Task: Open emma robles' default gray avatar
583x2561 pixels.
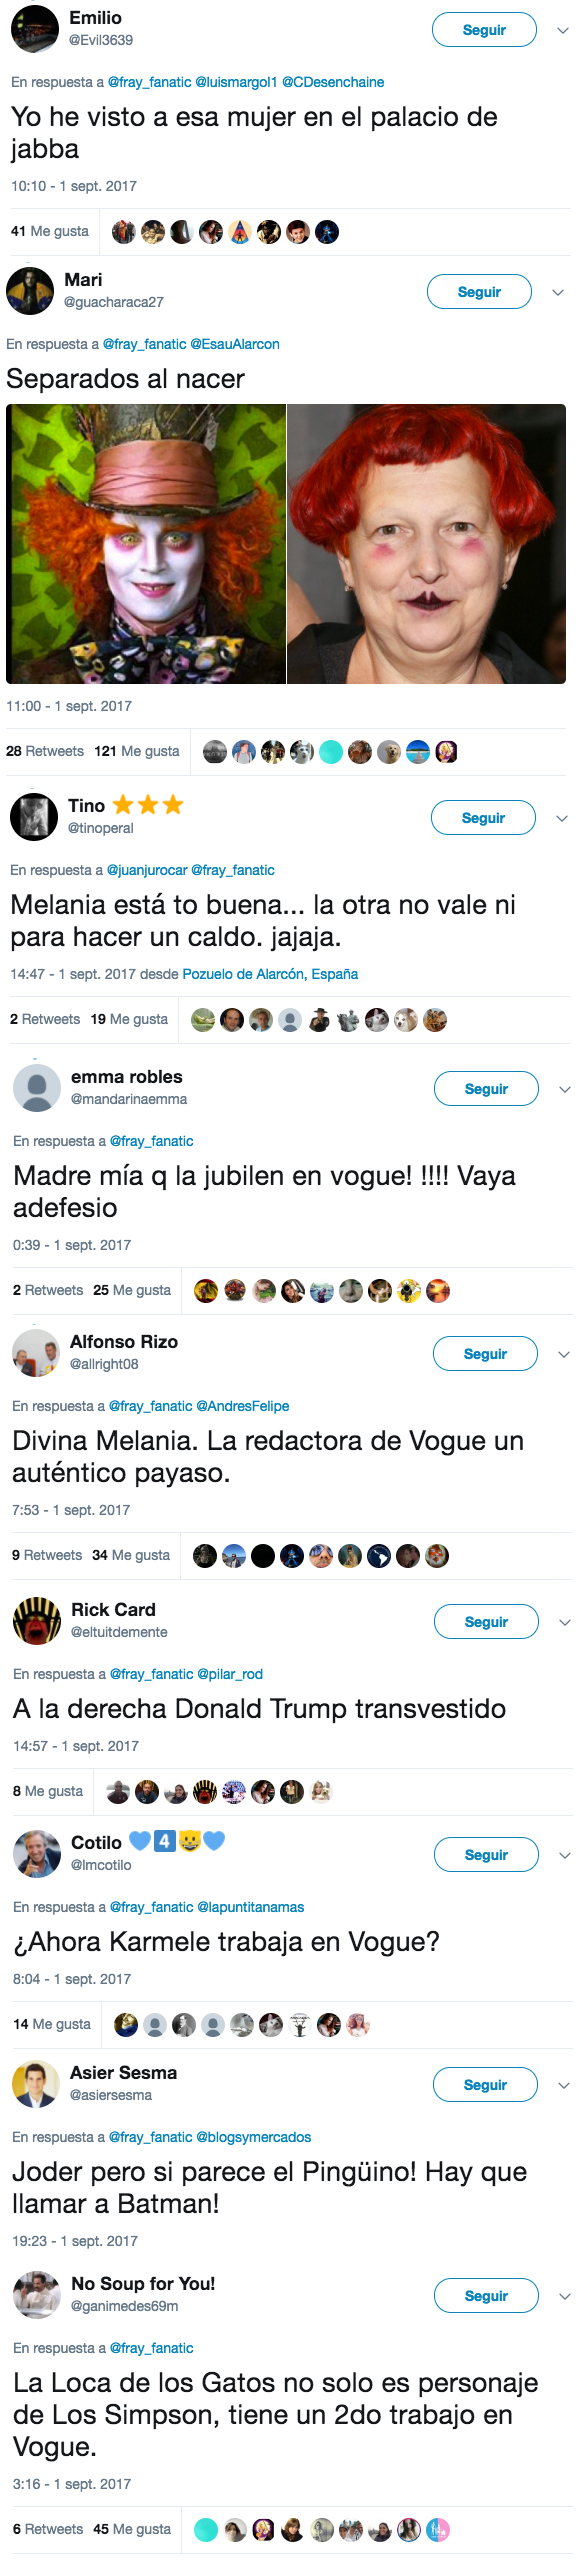Action: [x=37, y=1088]
